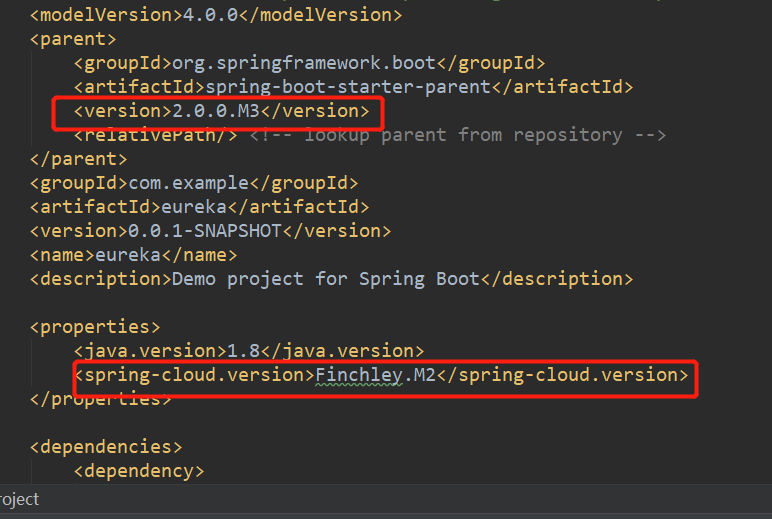Viewport: 772px width, 519px height.
Task: Select the opening parent tag
Action: tap(73, 39)
